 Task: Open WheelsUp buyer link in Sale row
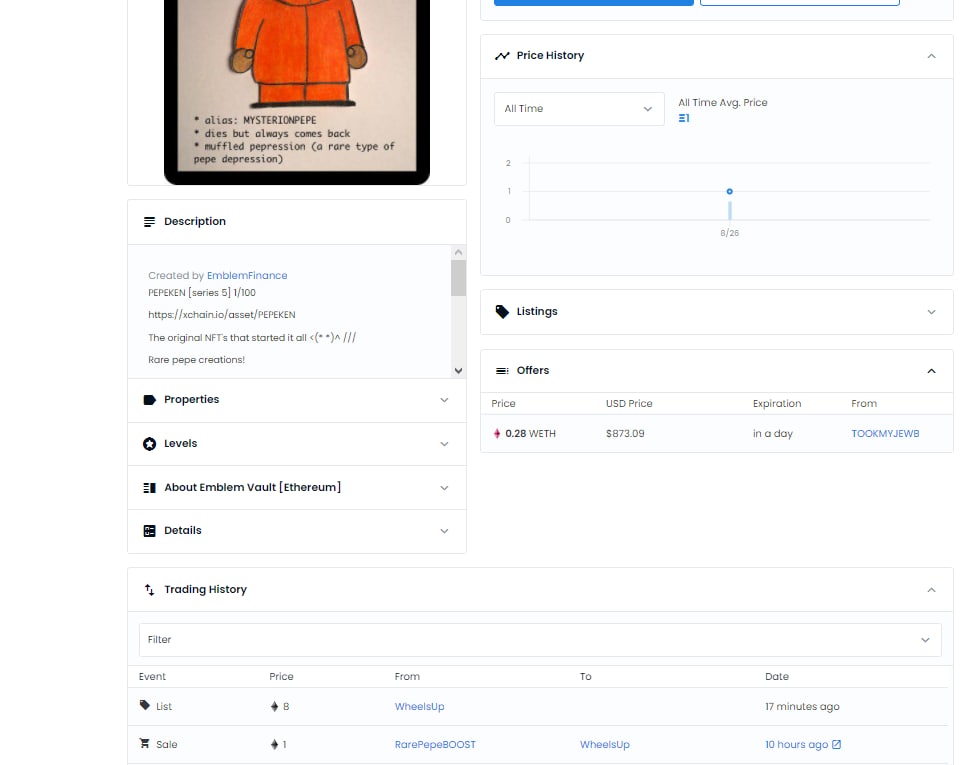[x=605, y=745]
